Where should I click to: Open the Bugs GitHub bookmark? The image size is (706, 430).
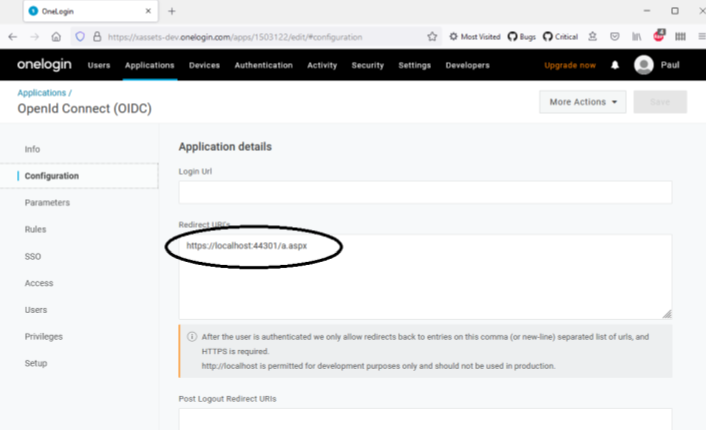[522, 37]
